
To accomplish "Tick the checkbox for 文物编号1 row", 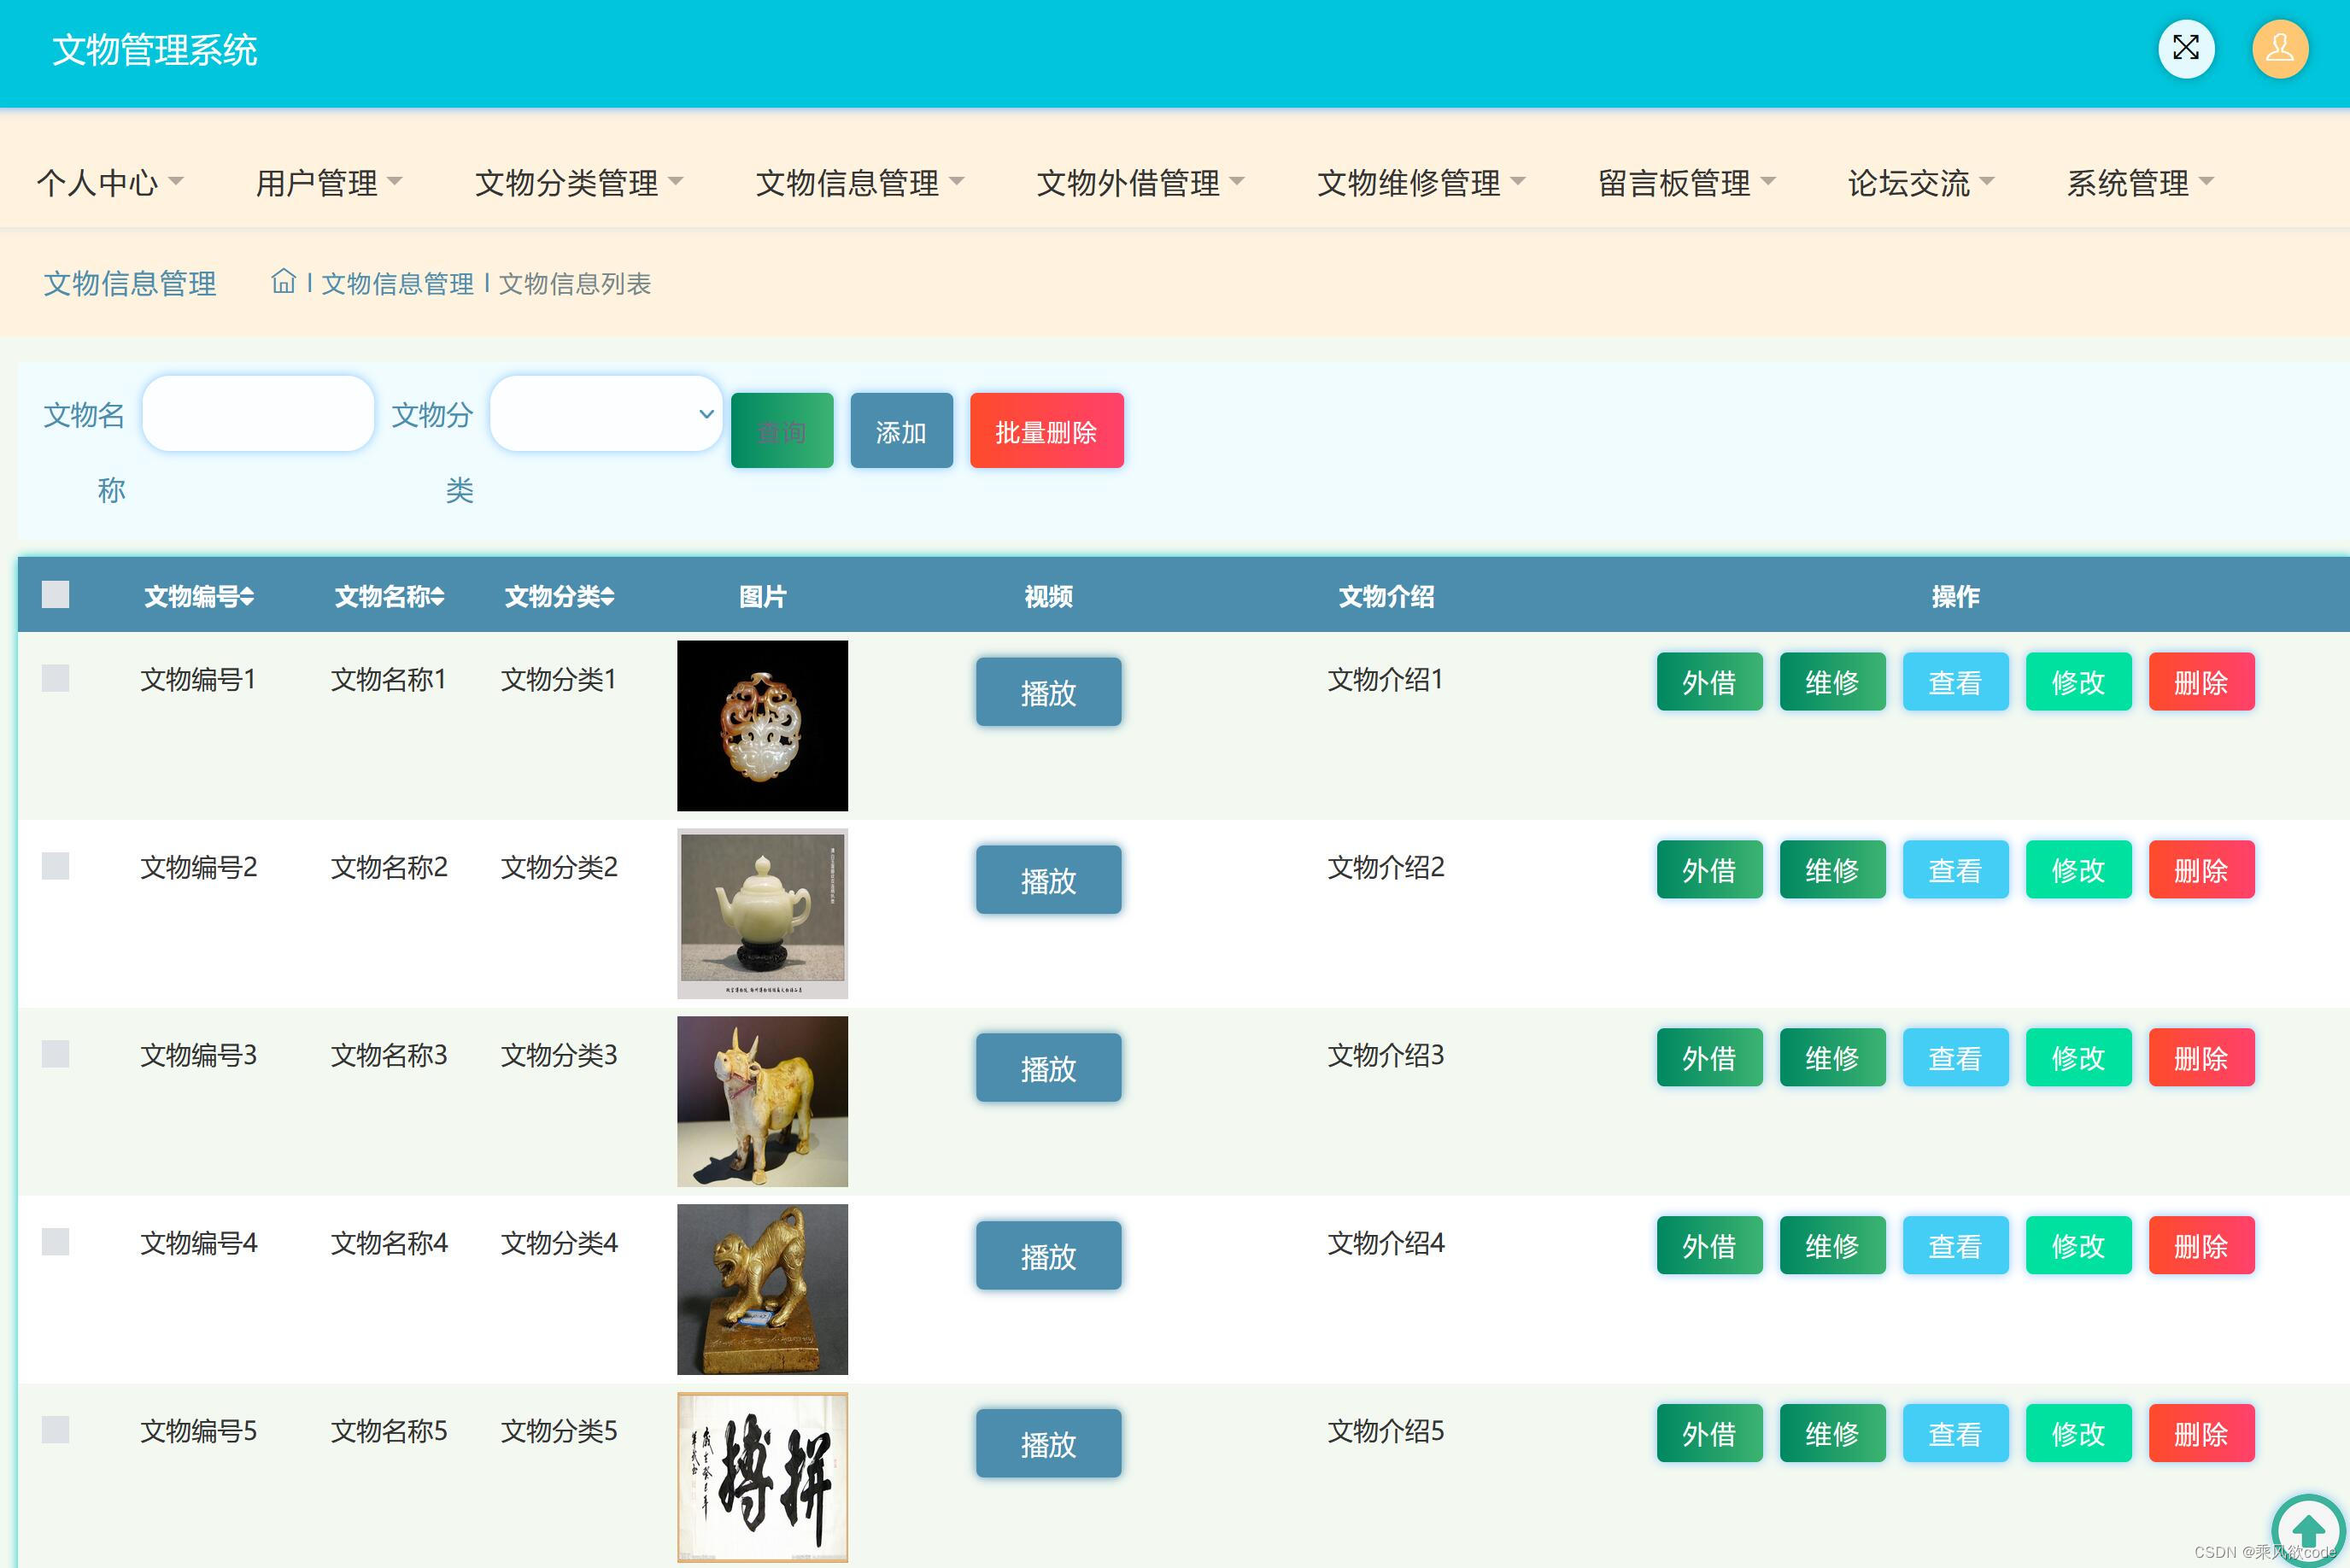I will click(56, 679).
